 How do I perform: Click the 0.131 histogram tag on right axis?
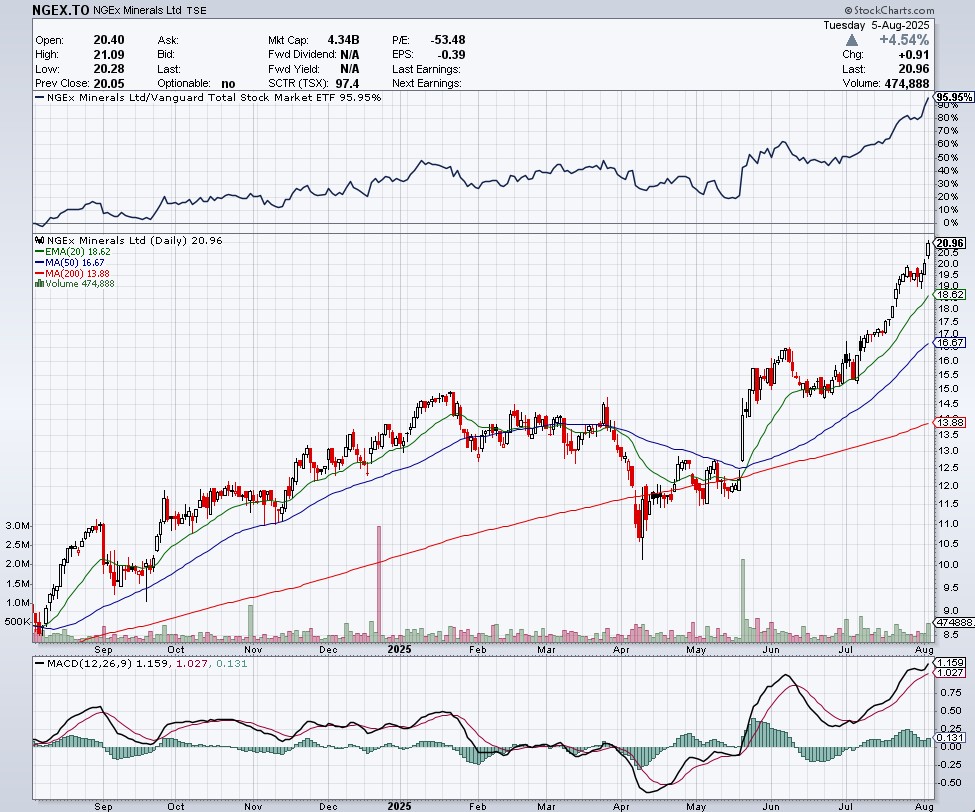click(950, 737)
